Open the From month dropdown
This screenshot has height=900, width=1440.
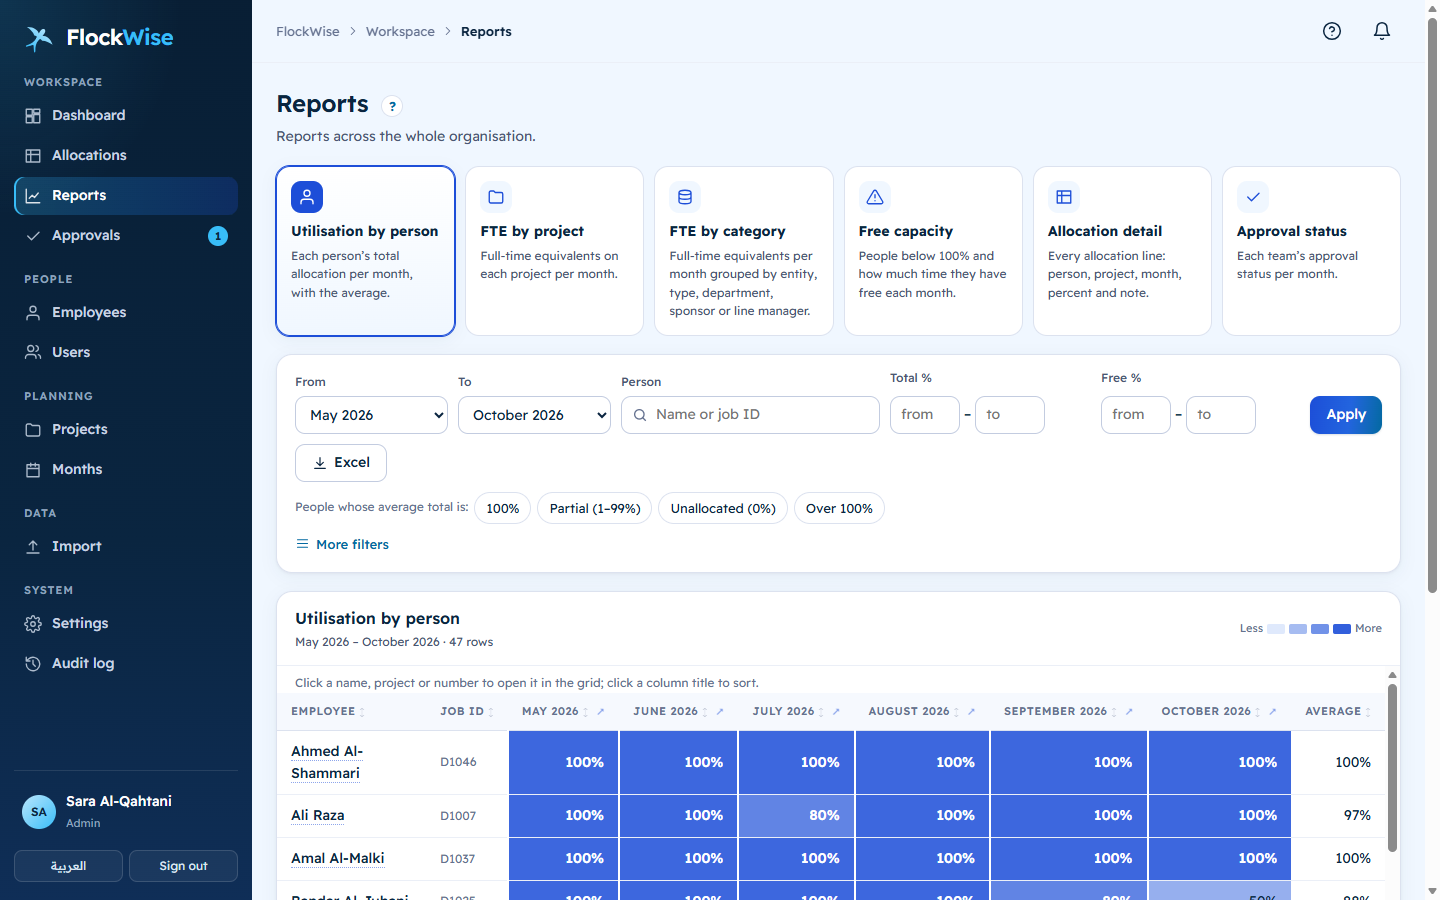click(x=371, y=415)
